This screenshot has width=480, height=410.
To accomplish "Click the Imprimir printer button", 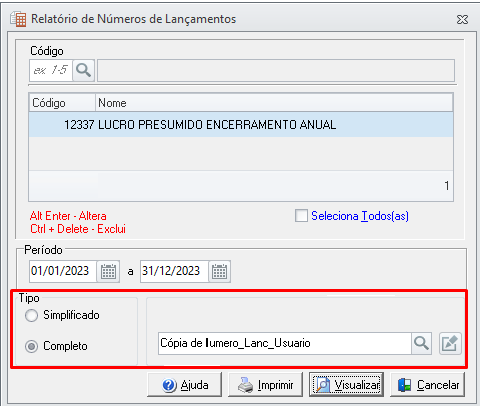I will click(x=265, y=385).
